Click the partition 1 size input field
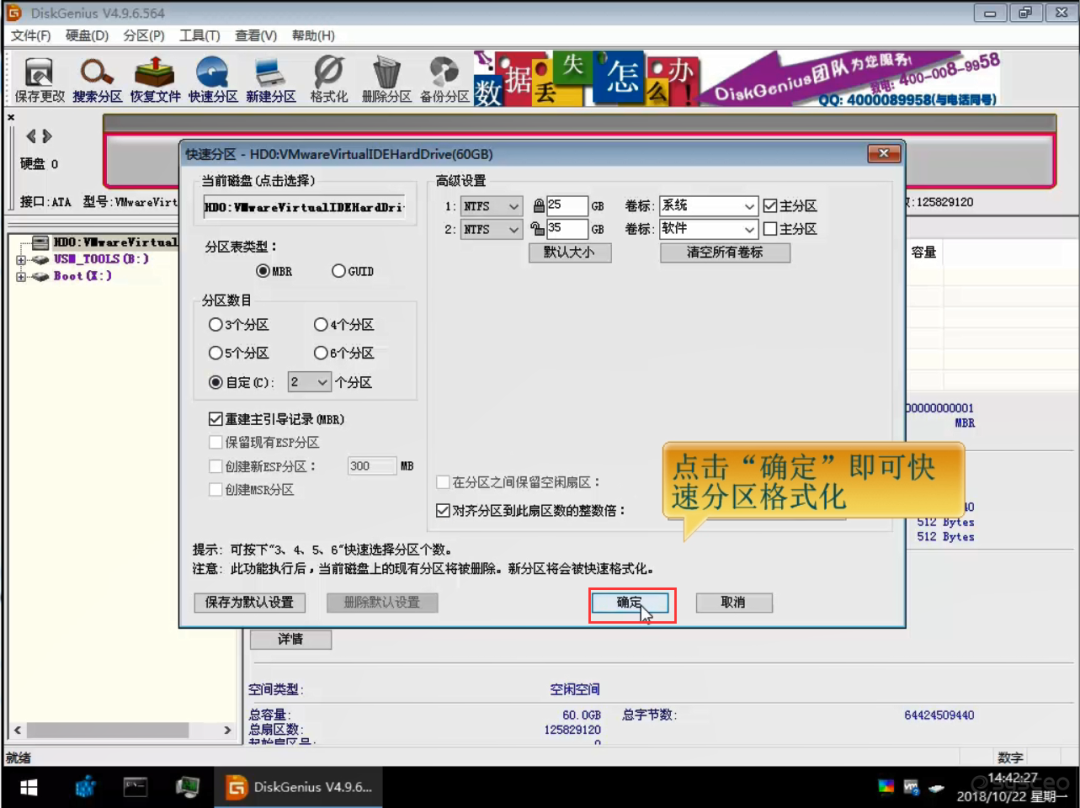The width and height of the screenshot is (1080, 808). 566,206
